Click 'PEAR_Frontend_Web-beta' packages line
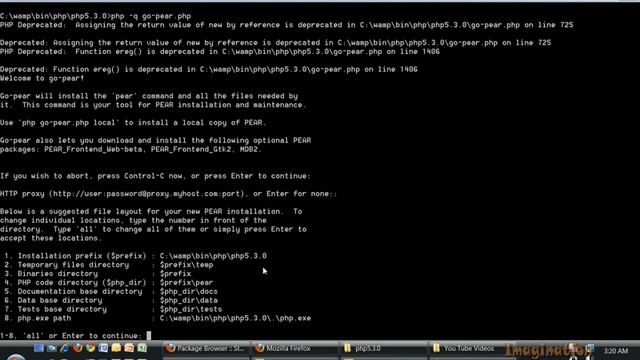This screenshot has height=360, width=640. (x=131, y=149)
